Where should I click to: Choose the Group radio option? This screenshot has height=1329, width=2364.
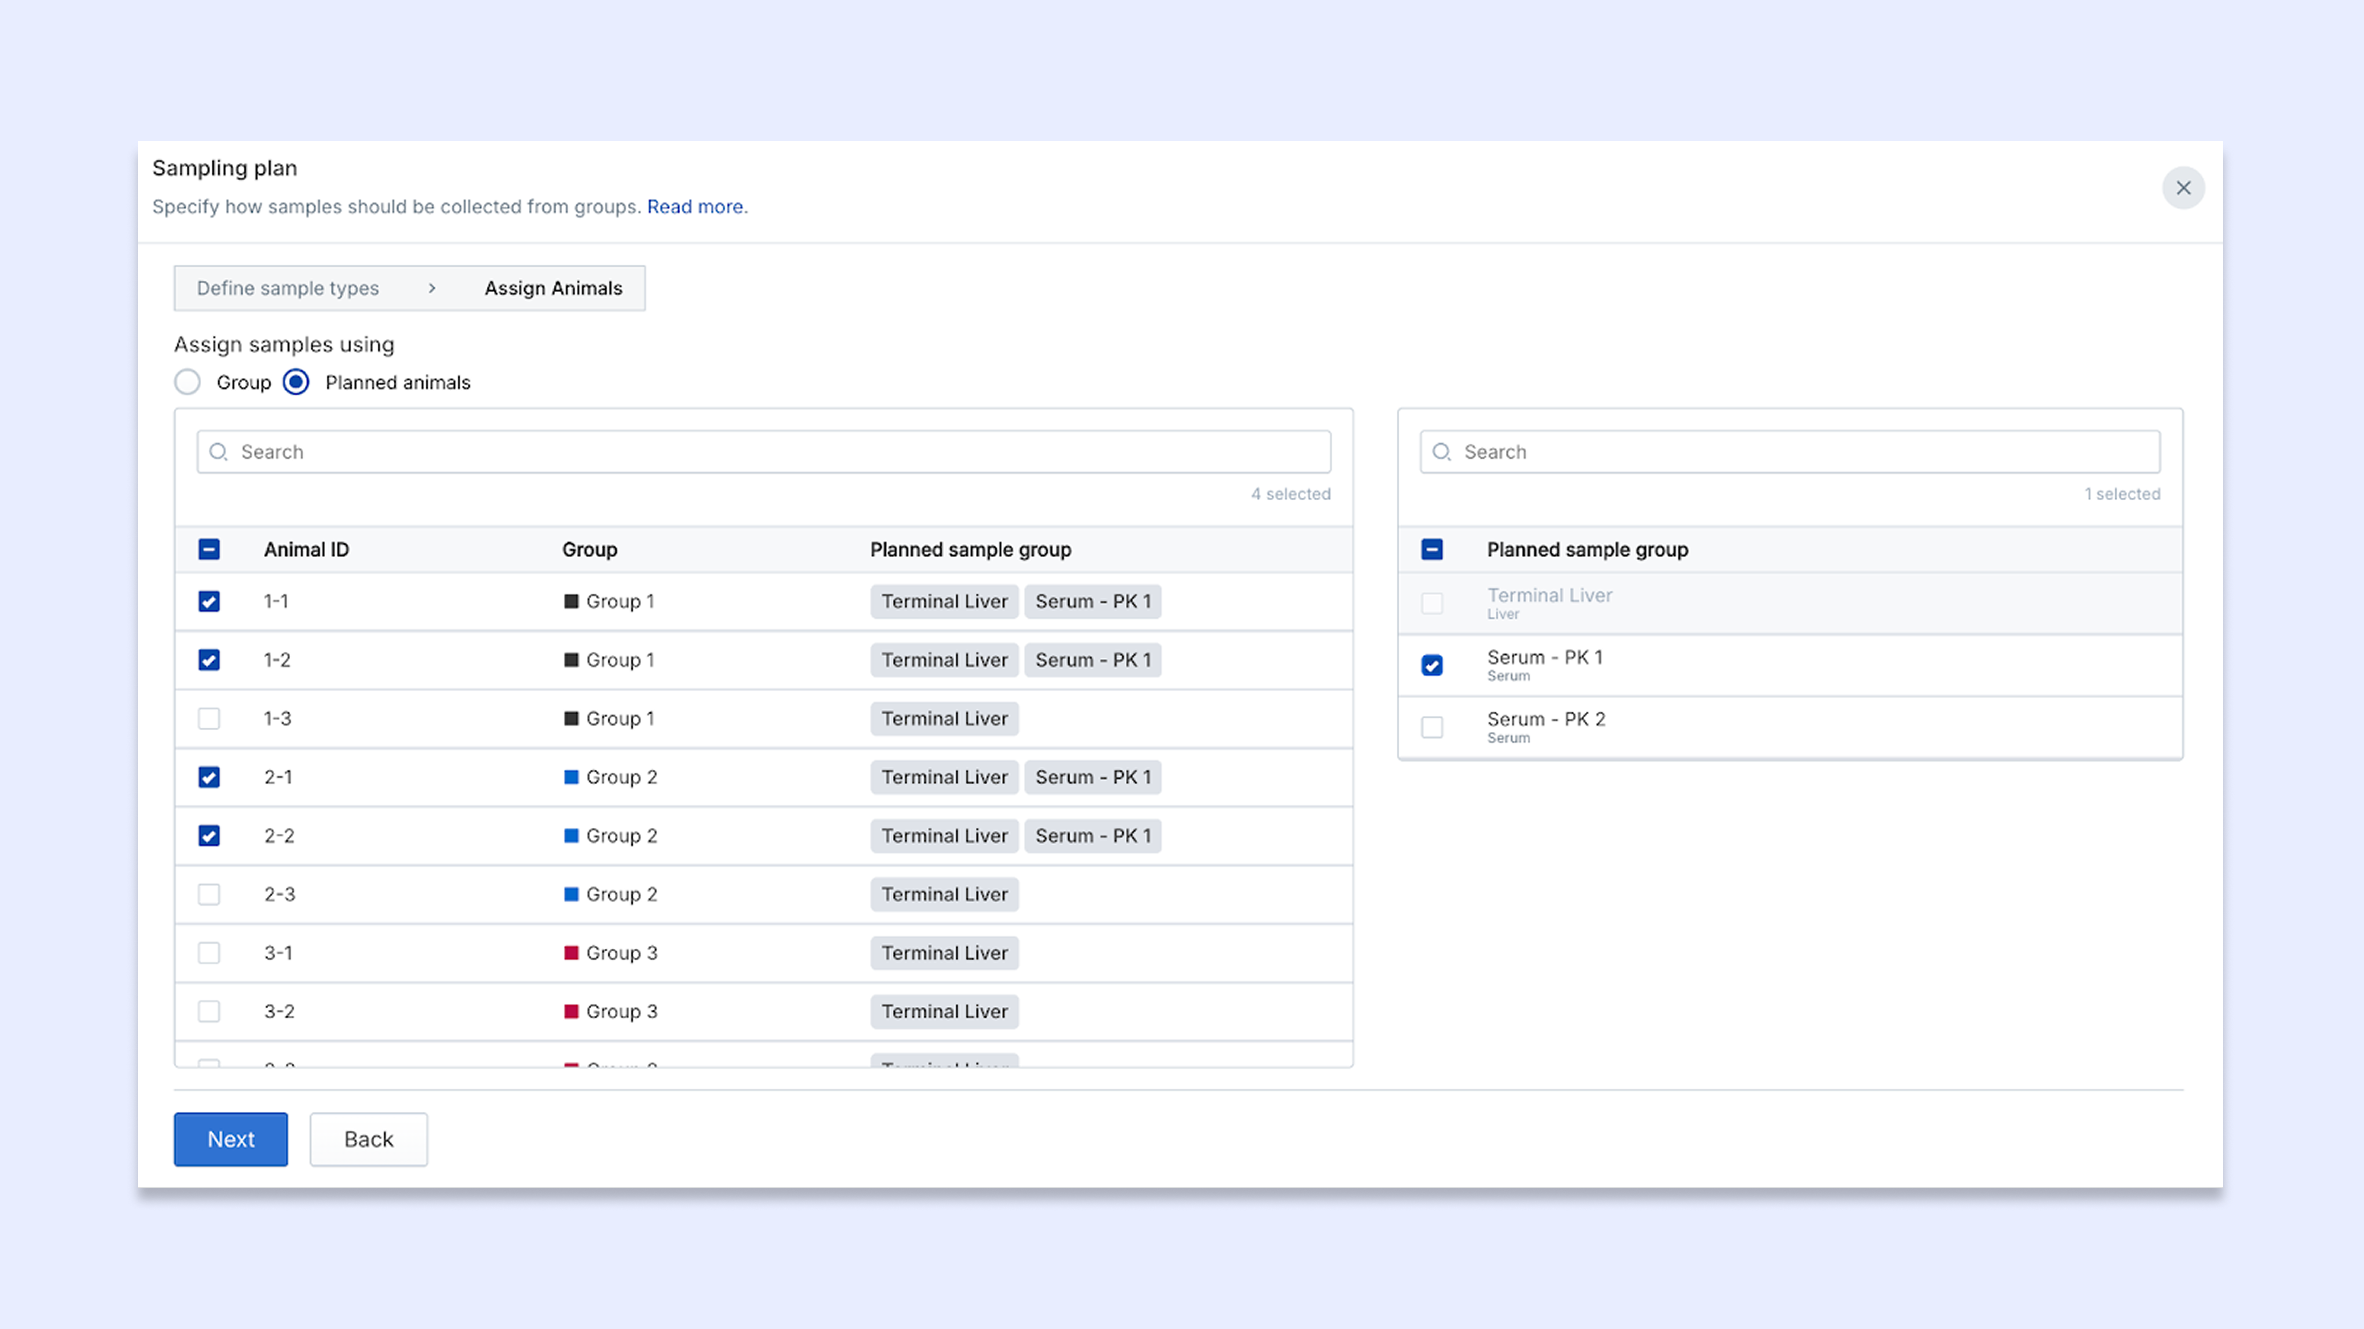(188, 382)
